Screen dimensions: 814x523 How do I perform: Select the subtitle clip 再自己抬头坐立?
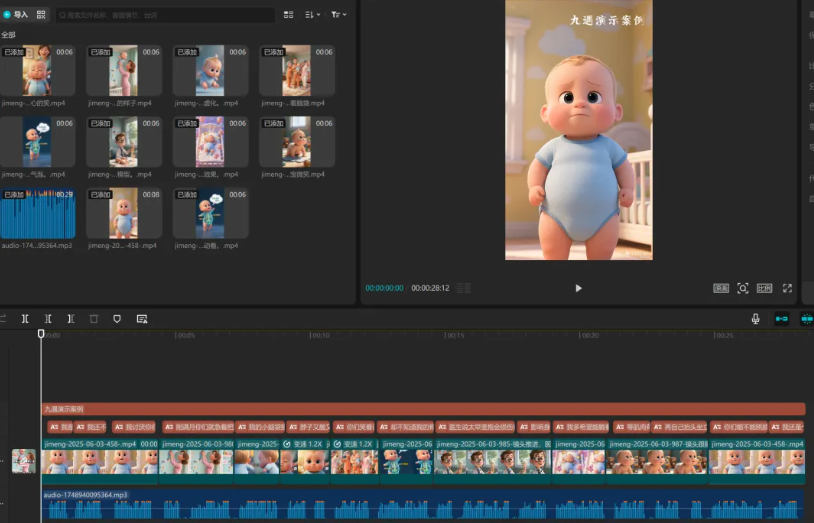(x=680, y=427)
